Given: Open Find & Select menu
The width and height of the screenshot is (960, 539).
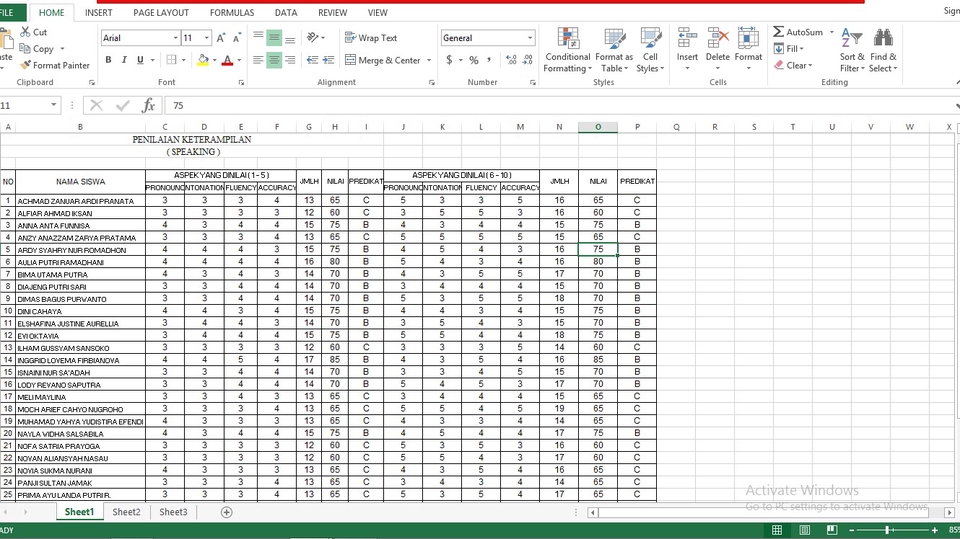Looking at the screenshot, I should (x=883, y=50).
